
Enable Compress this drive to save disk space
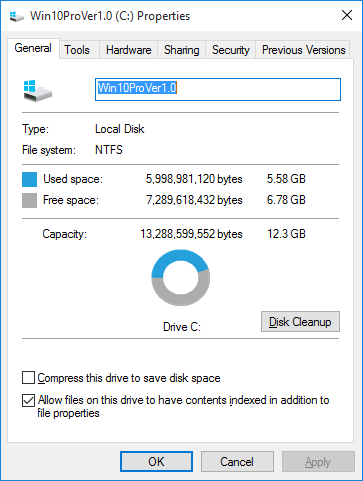28,378
